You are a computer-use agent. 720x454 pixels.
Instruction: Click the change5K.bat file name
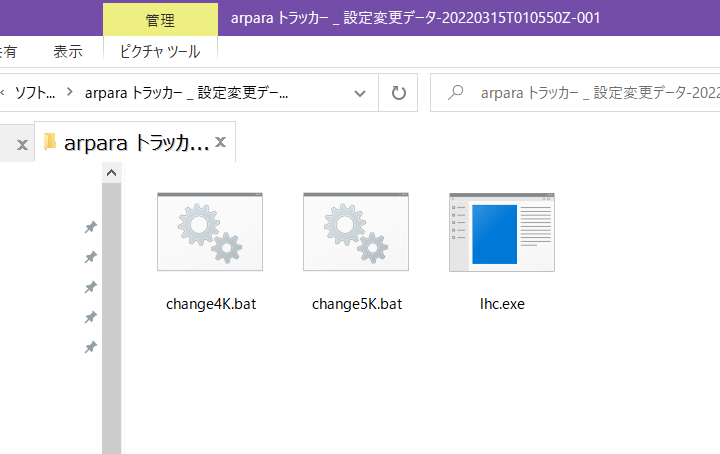coord(357,304)
